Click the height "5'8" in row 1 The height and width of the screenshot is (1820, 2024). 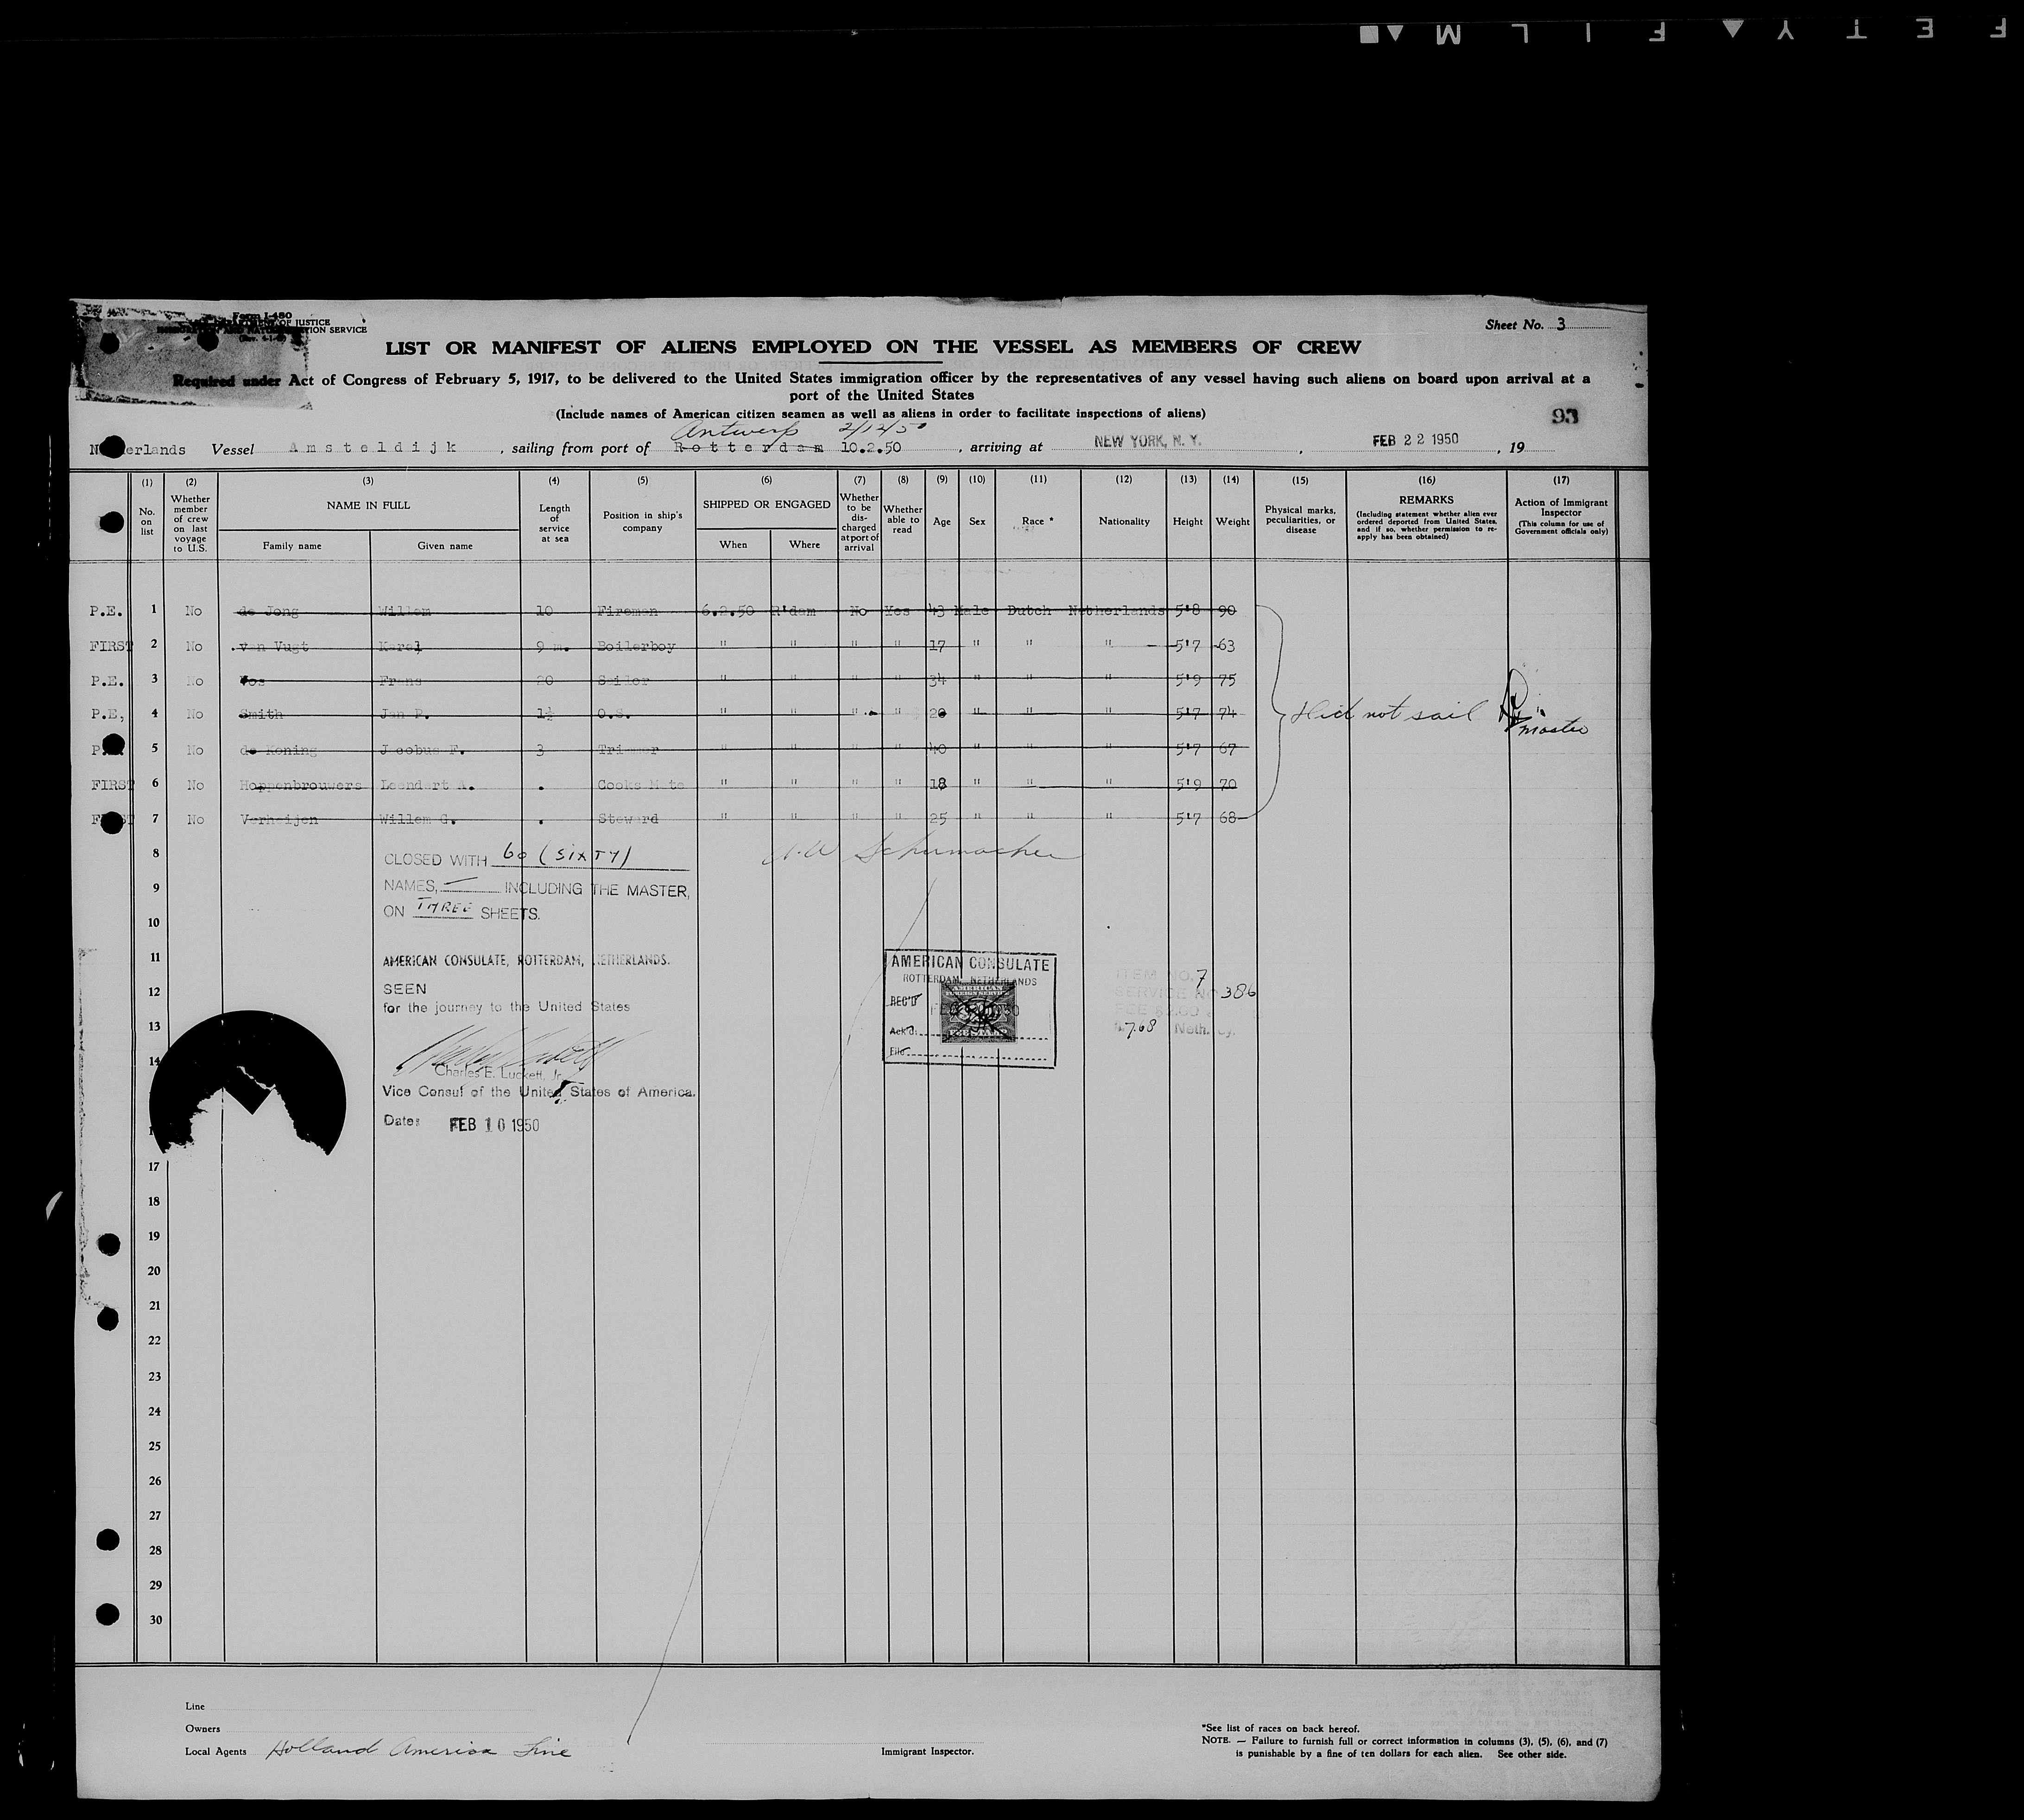pyautogui.click(x=1187, y=611)
